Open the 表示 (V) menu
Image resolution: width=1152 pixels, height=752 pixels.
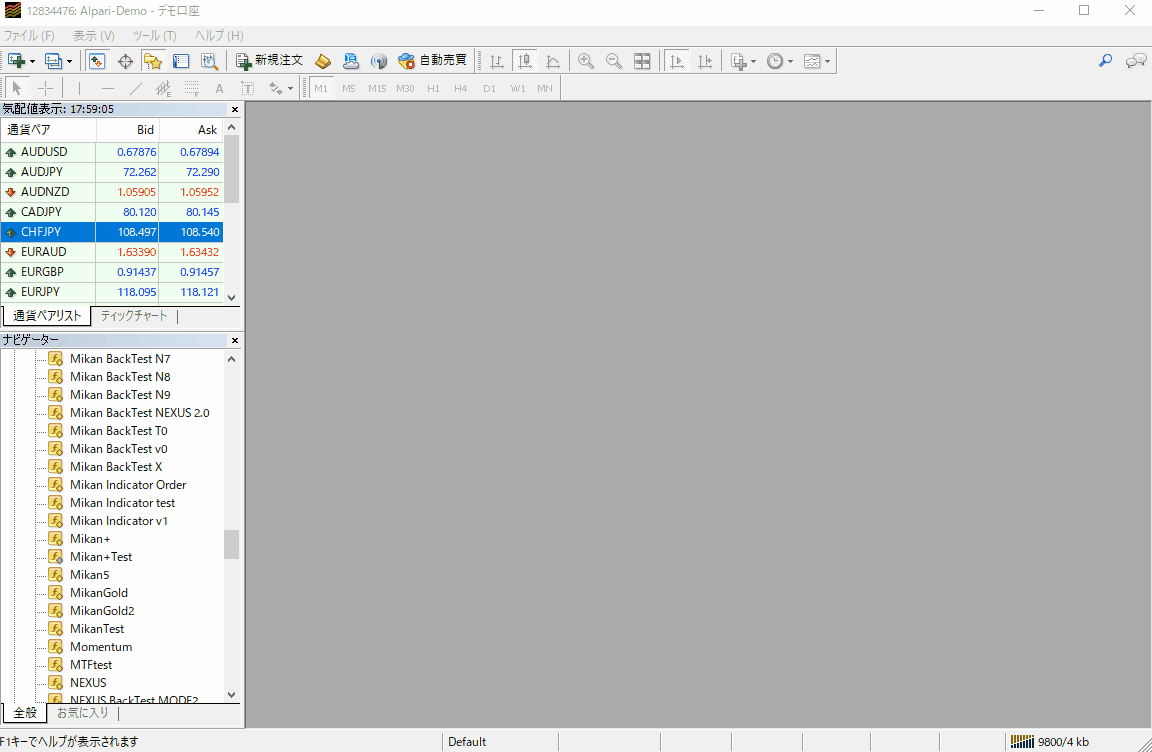[93, 35]
